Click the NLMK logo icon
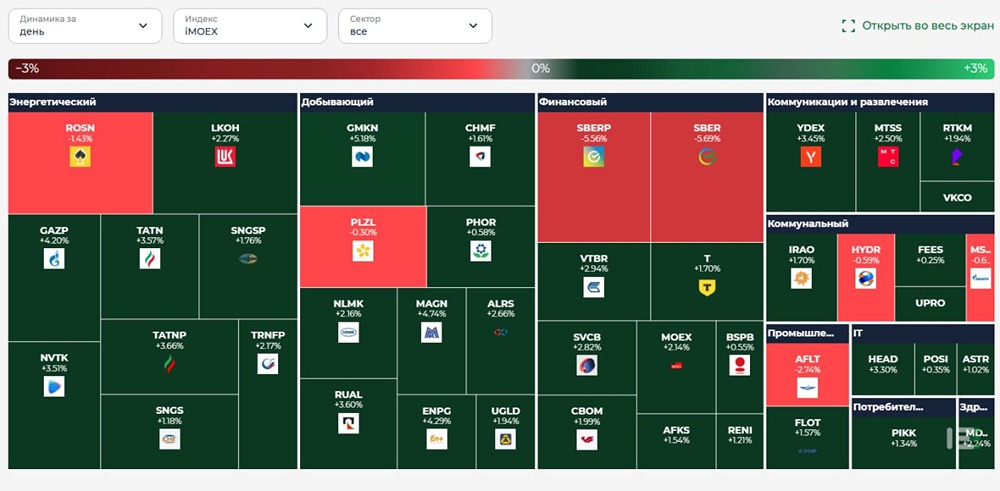The width and height of the screenshot is (1000, 491). pyautogui.click(x=348, y=332)
